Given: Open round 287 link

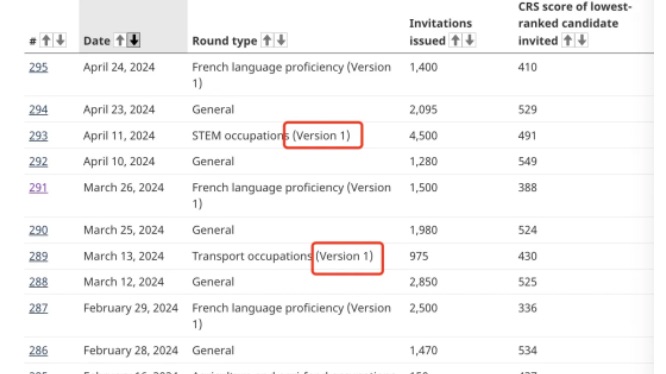Looking at the screenshot, I should tap(38, 308).
